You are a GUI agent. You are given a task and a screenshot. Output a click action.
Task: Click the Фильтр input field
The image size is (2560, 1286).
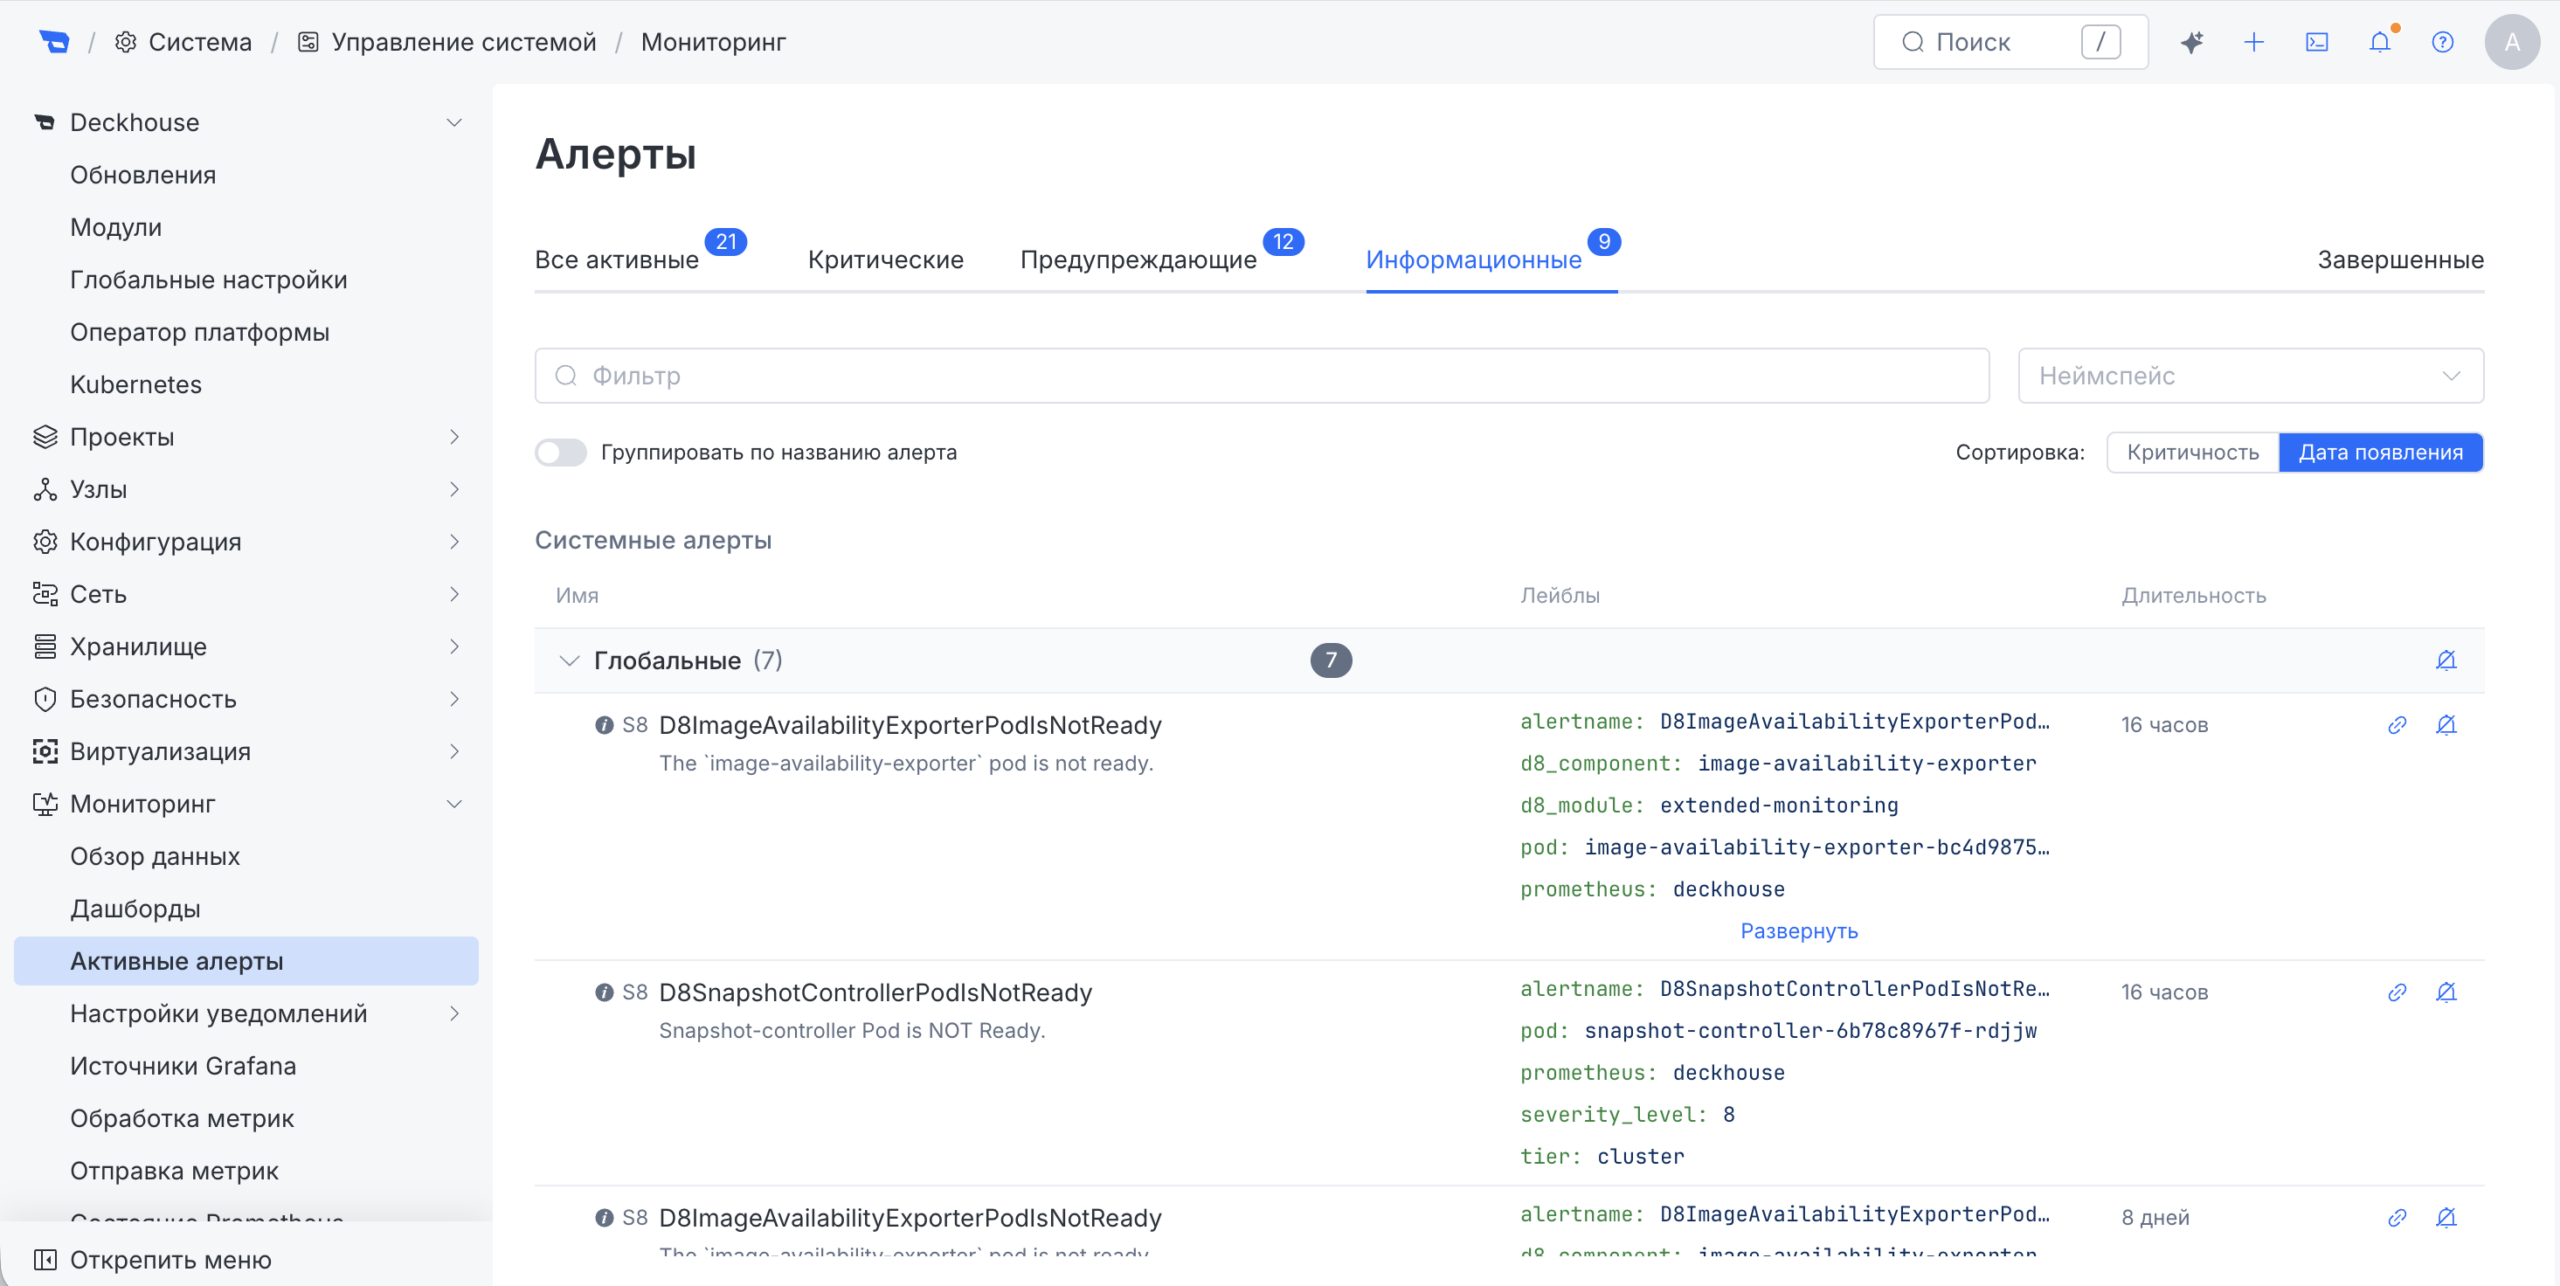pos(1262,376)
